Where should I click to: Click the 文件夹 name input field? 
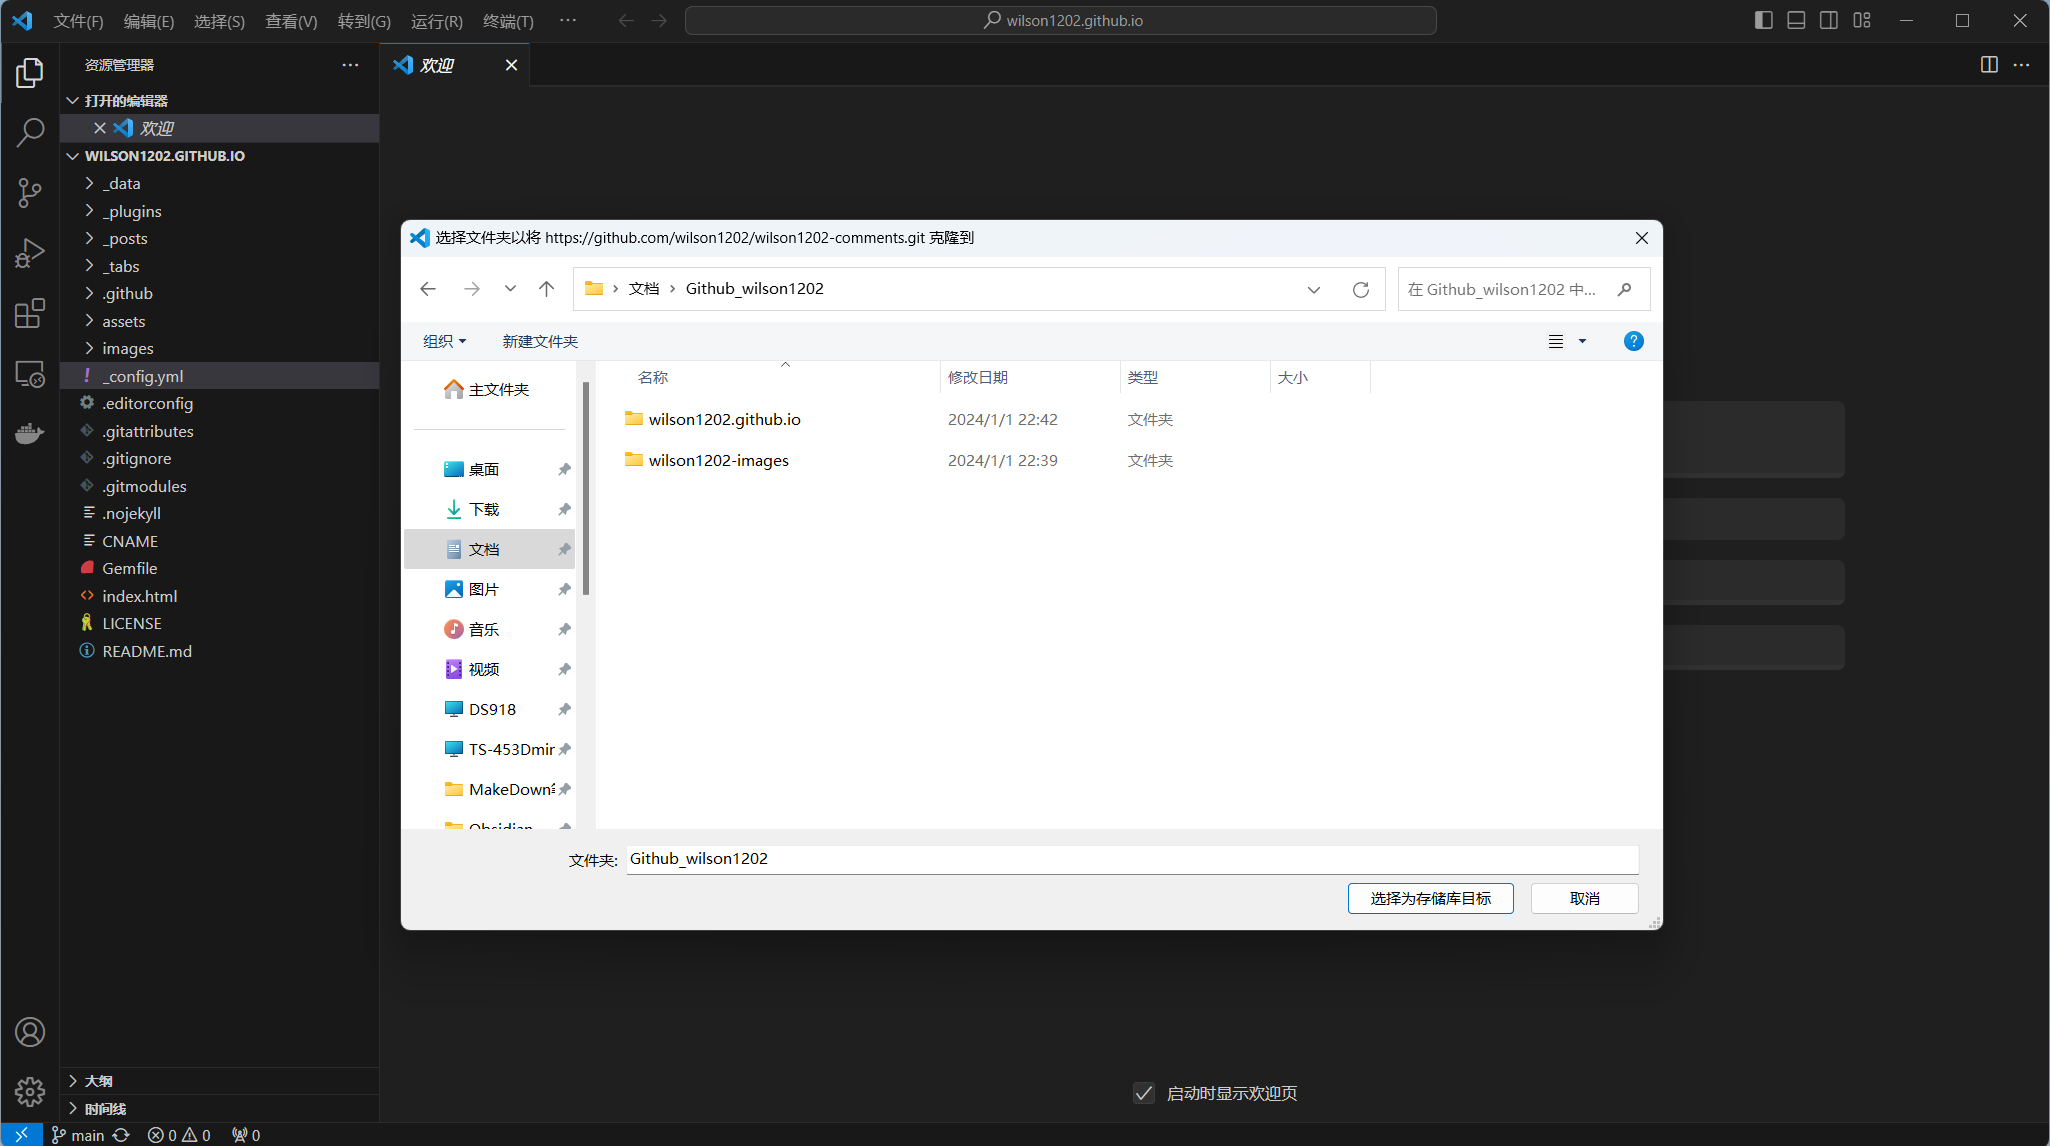click(1131, 859)
